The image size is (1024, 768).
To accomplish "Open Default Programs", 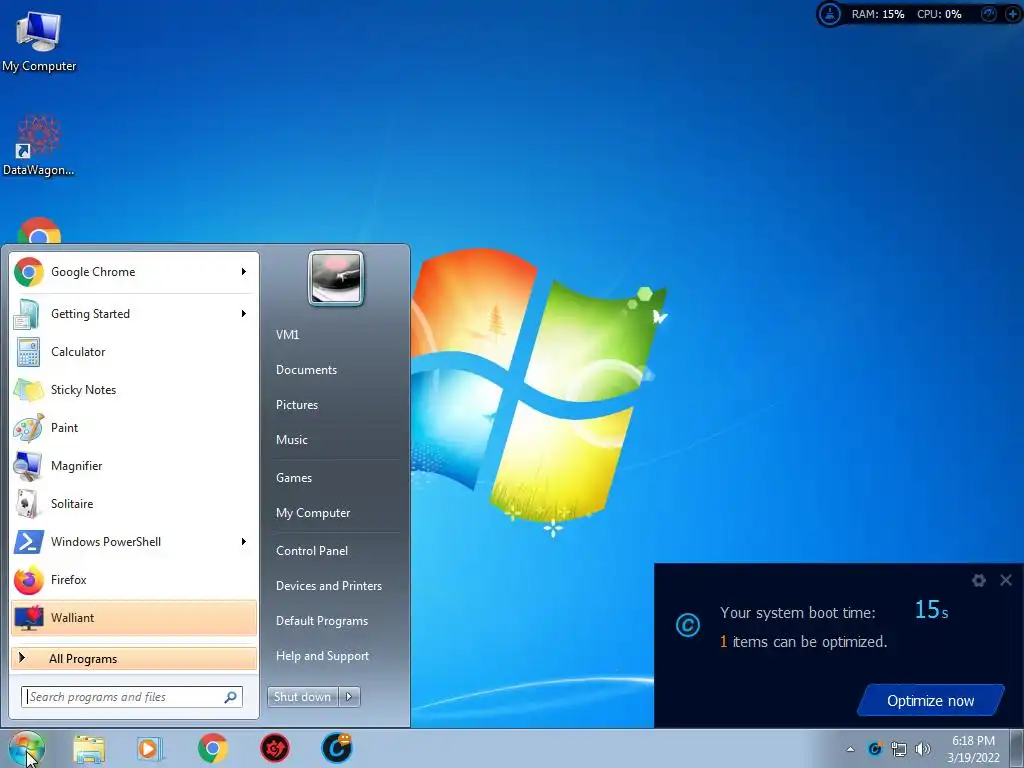I will pyautogui.click(x=322, y=621).
